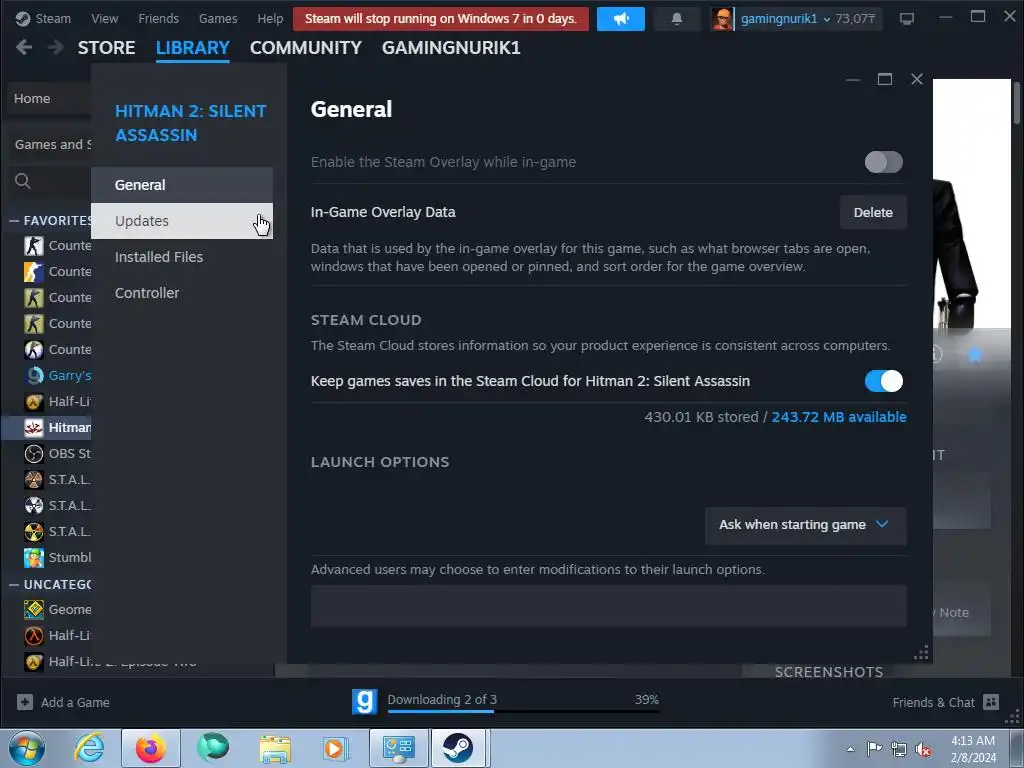1024x768 pixels.
Task: Launch Firefox from taskbar
Action: point(150,748)
